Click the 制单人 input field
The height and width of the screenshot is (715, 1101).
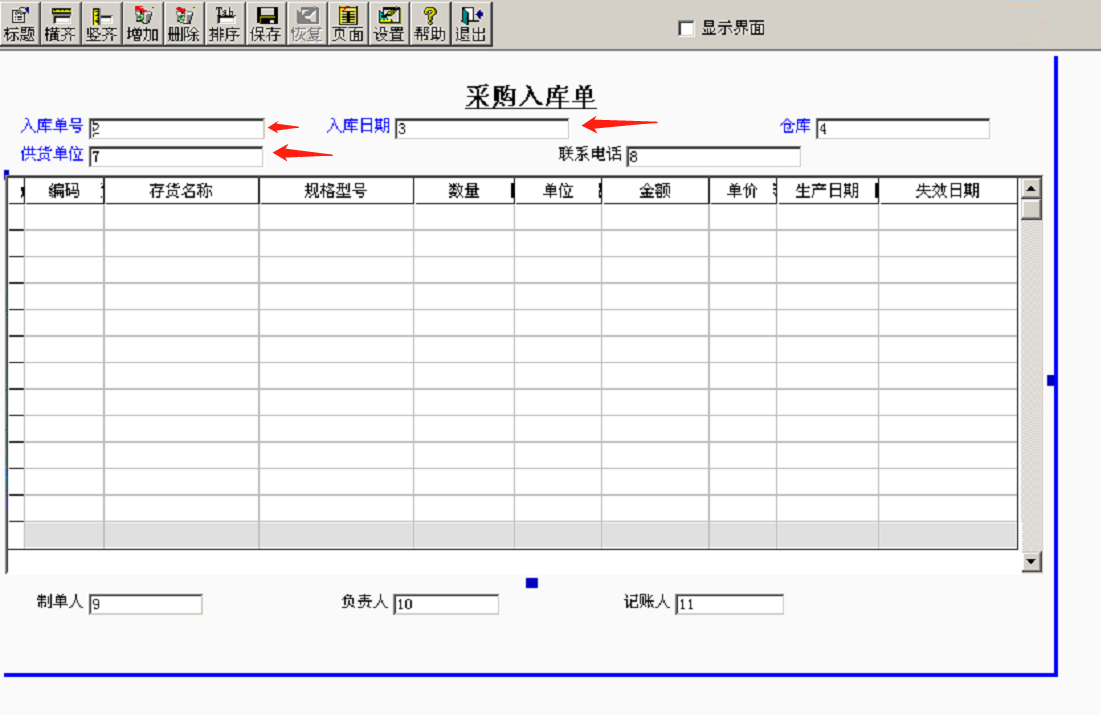(x=146, y=604)
